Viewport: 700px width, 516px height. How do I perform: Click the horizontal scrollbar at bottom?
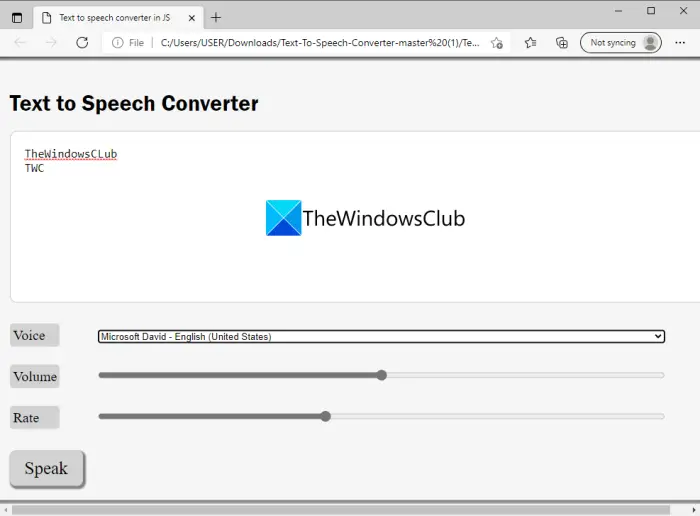pyautogui.click(x=341, y=510)
